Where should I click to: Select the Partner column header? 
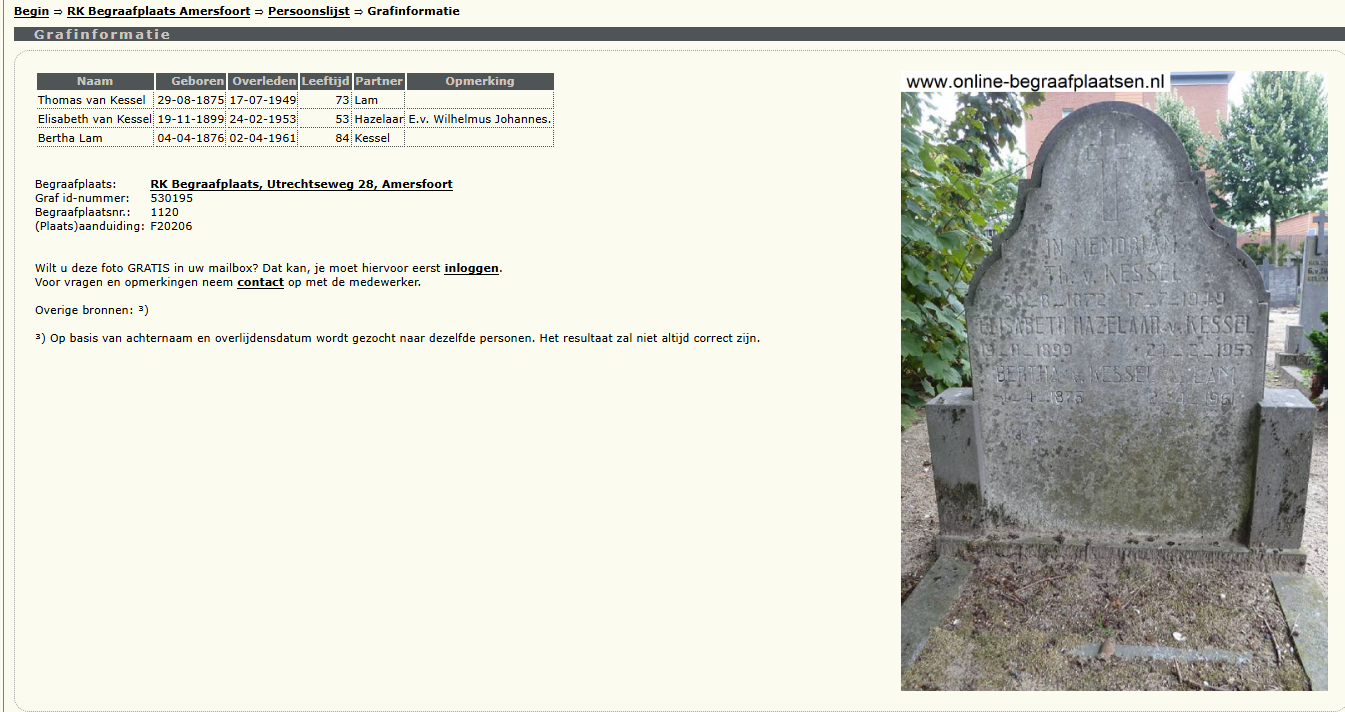[x=379, y=81]
